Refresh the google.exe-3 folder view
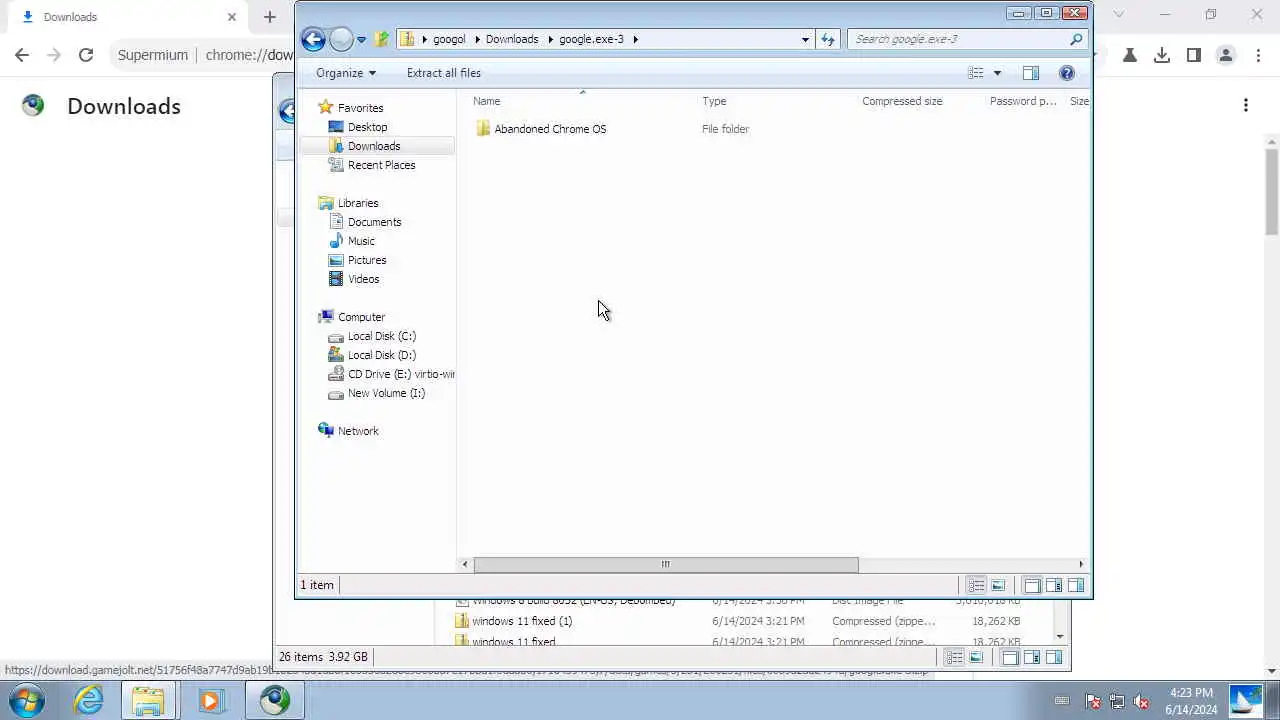Image resolution: width=1280 pixels, height=720 pixels. pyautogui.click(x=828, y=39)
